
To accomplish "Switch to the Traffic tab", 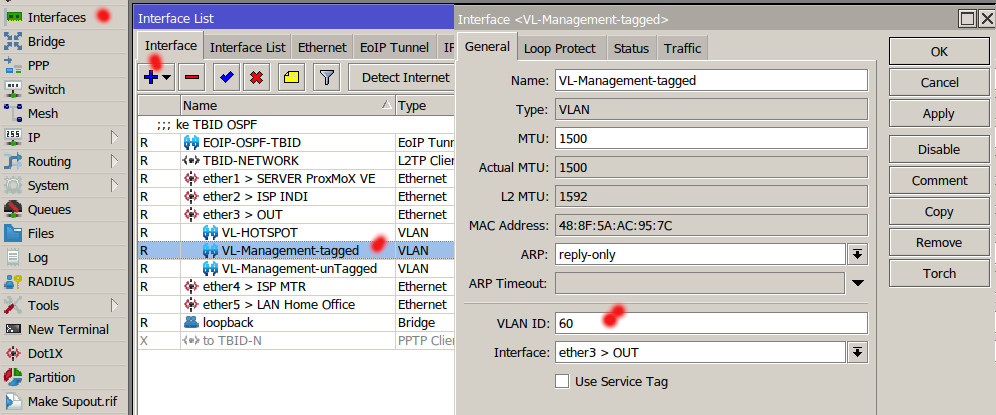I will click(682, 48).
